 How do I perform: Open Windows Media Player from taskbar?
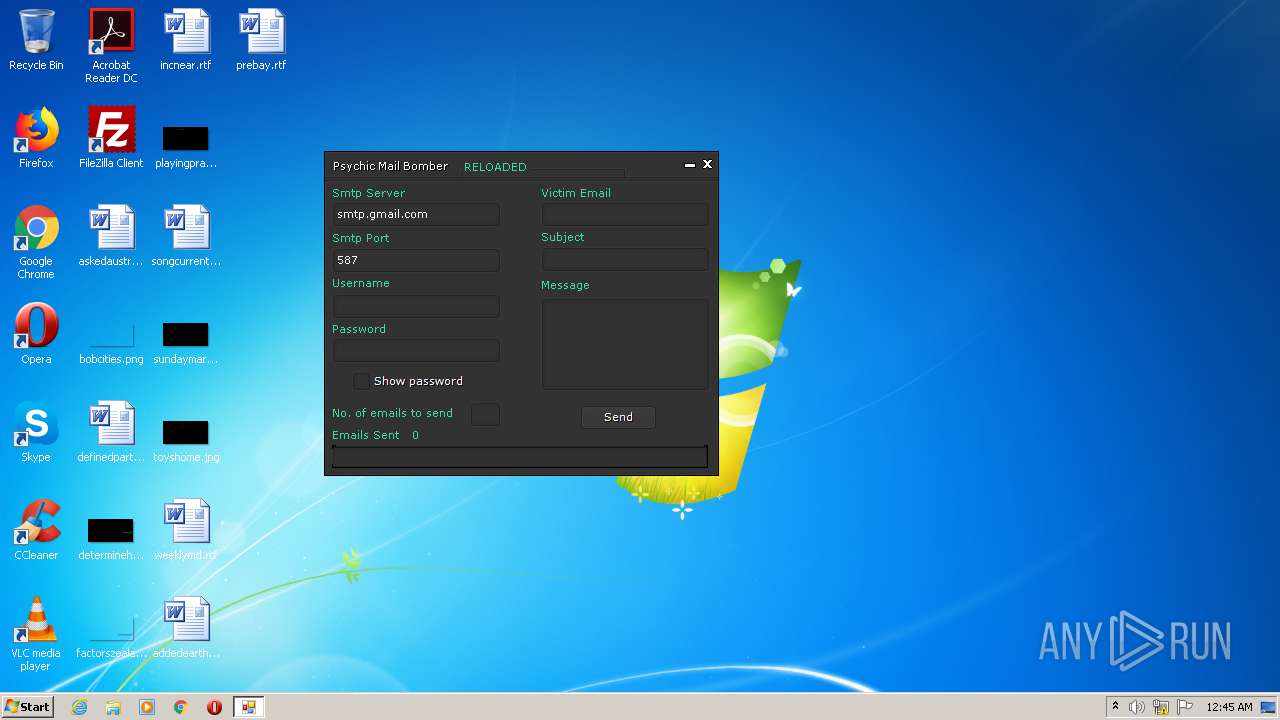coord(147,707)
